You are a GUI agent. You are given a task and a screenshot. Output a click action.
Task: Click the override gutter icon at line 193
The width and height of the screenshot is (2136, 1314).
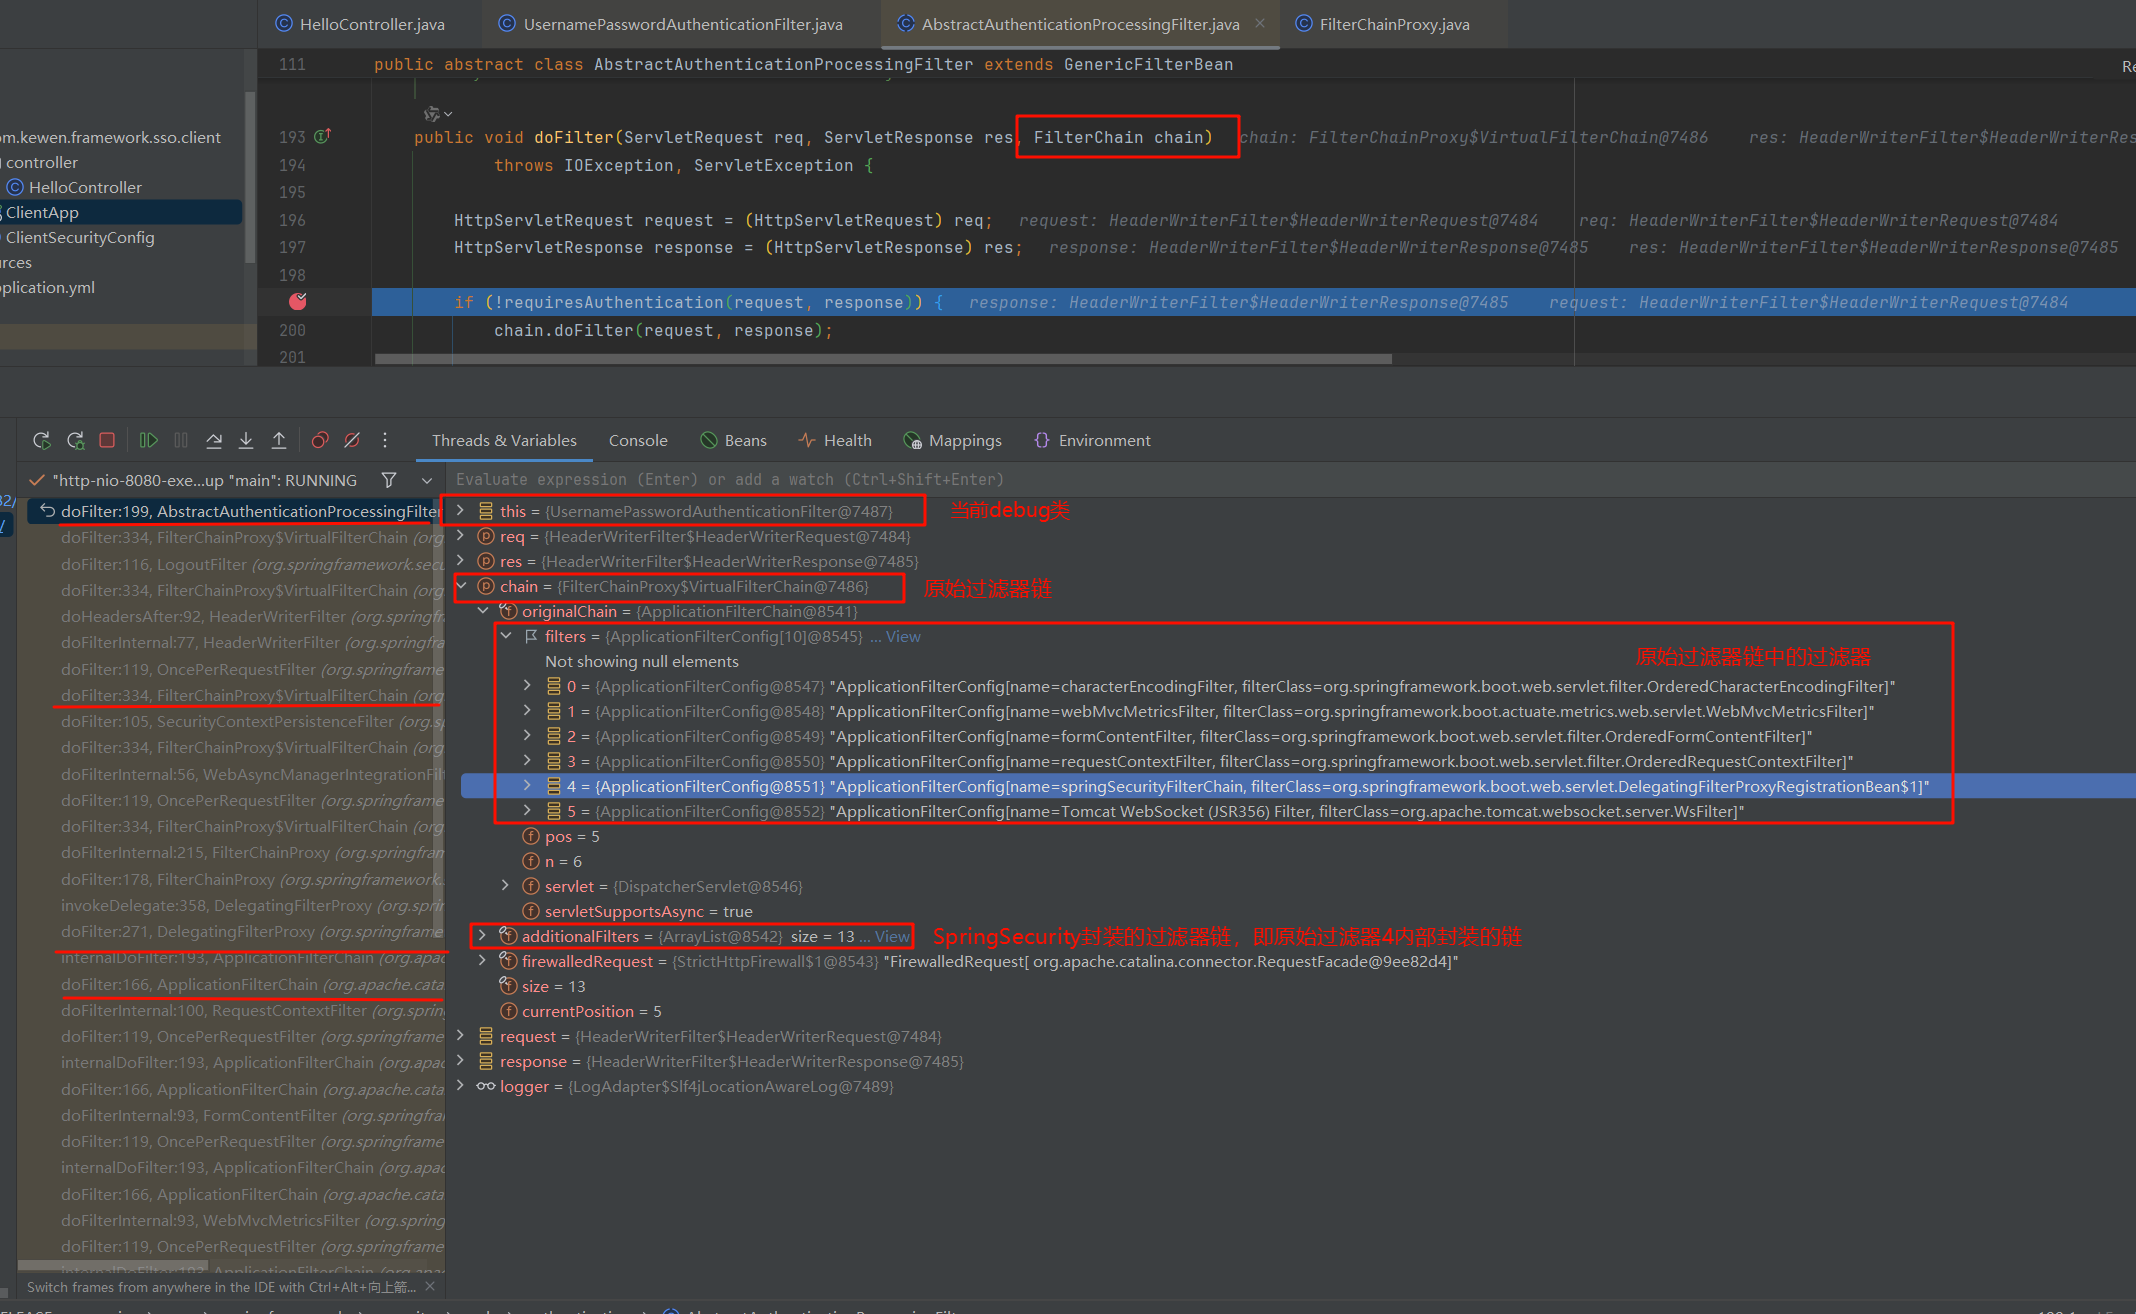point(322,136)
